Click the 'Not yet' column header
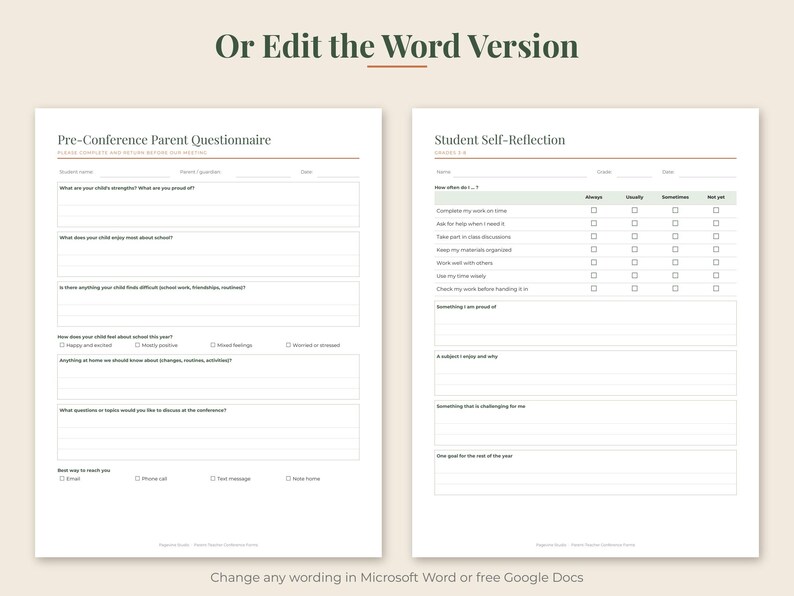This screenshot has height=596, width=794. tap(716, 197)
